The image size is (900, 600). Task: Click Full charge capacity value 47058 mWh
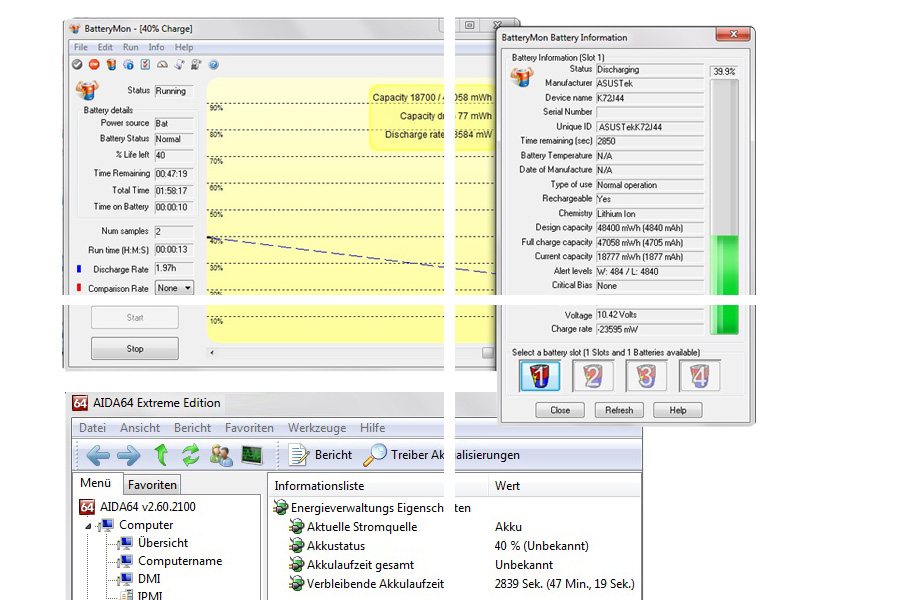pos(650,242)
